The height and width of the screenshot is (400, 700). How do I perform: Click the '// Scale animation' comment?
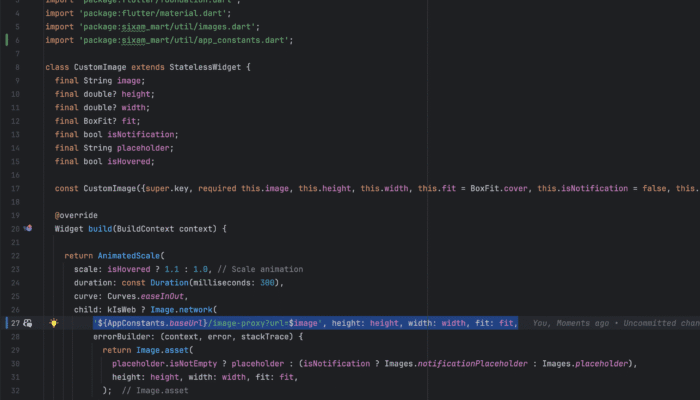point(260,269)
